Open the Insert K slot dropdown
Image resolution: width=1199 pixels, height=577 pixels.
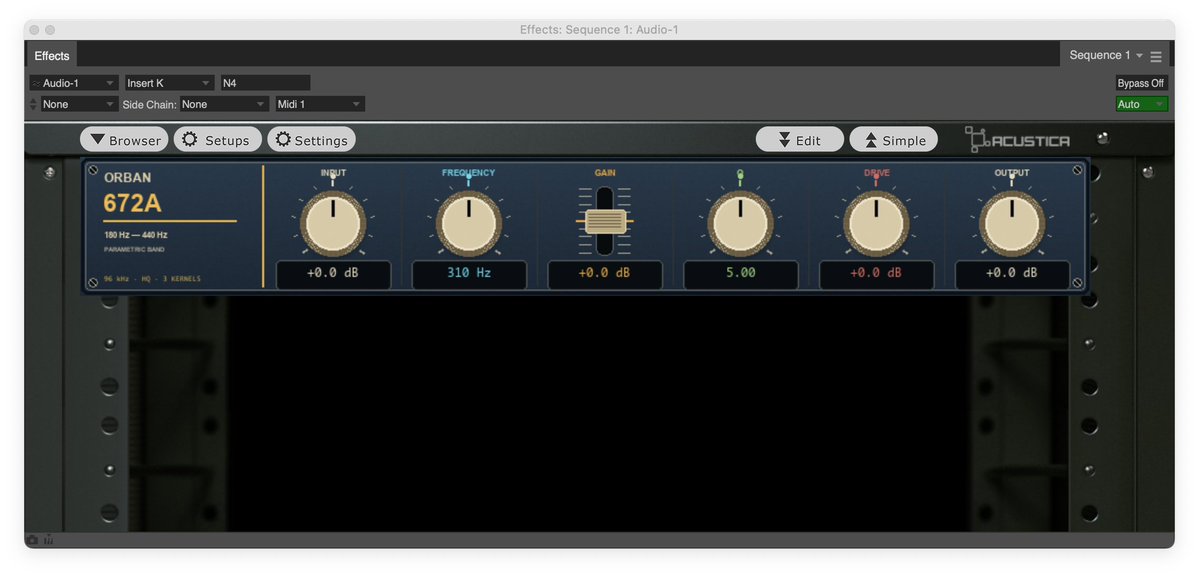click(x=170, y=83)
